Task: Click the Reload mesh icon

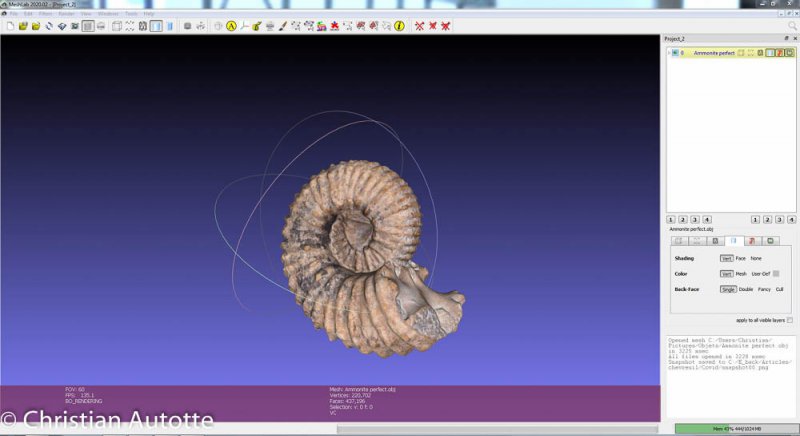Action: [x=48, y=25]
